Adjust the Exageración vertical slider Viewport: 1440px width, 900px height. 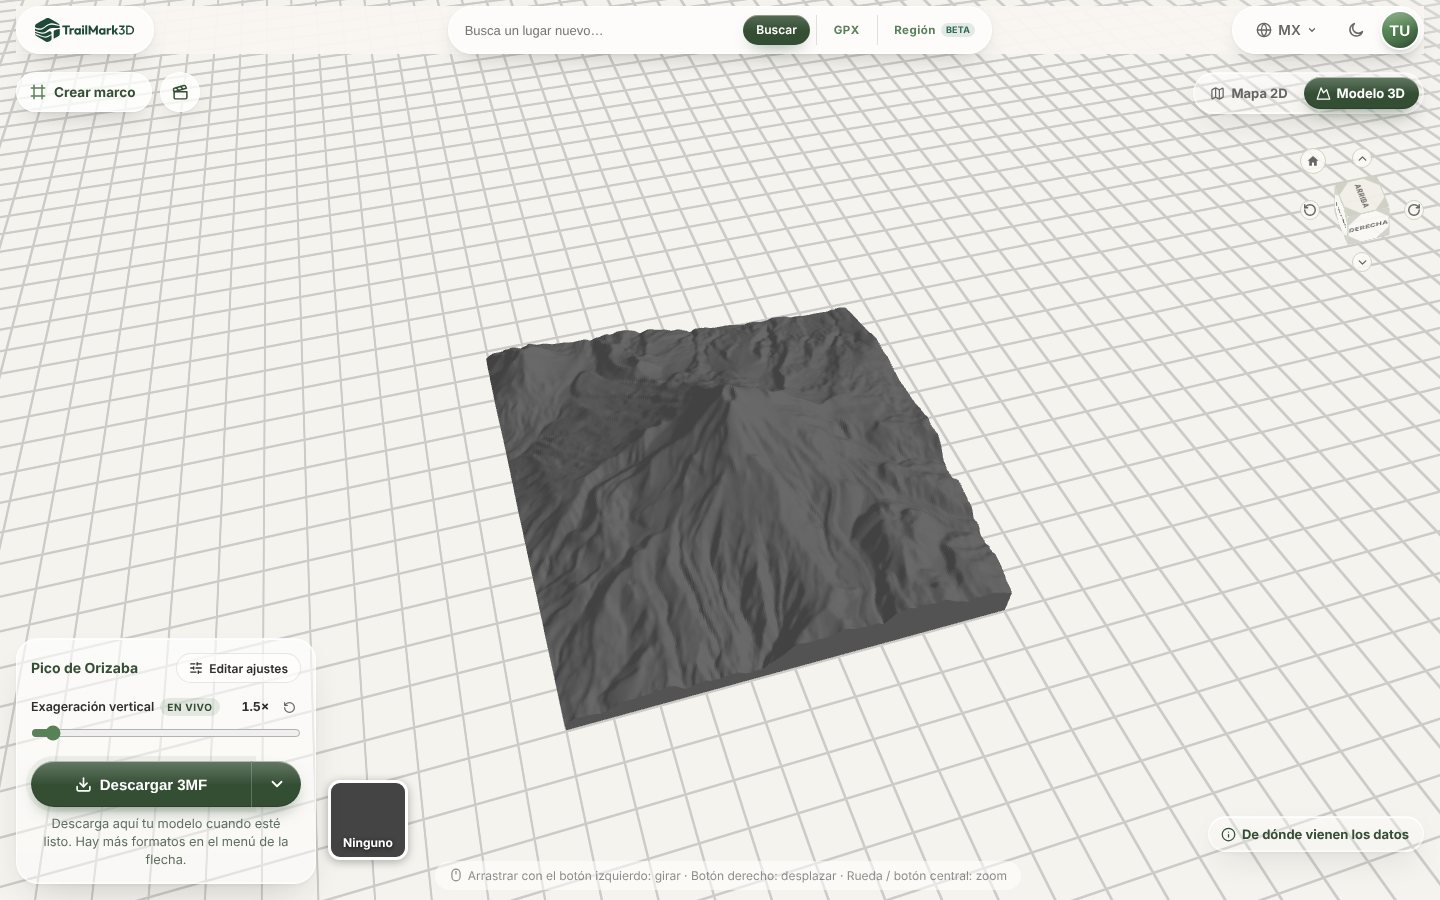point(166,733)
